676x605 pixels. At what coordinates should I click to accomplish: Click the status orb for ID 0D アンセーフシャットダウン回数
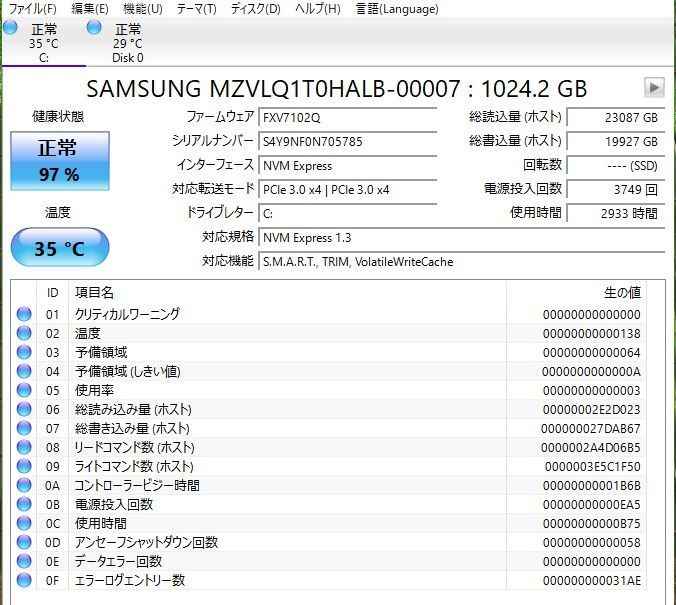pyautogui.click(x=24, y=542)
